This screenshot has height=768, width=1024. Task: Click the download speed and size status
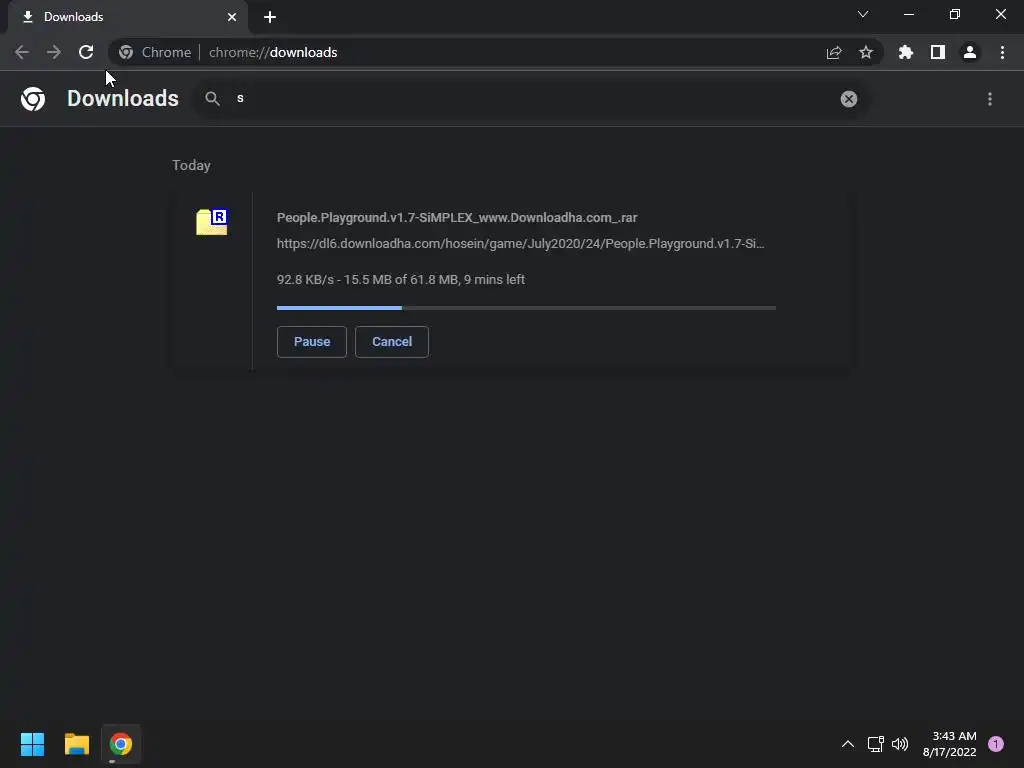tap(400, 280)
